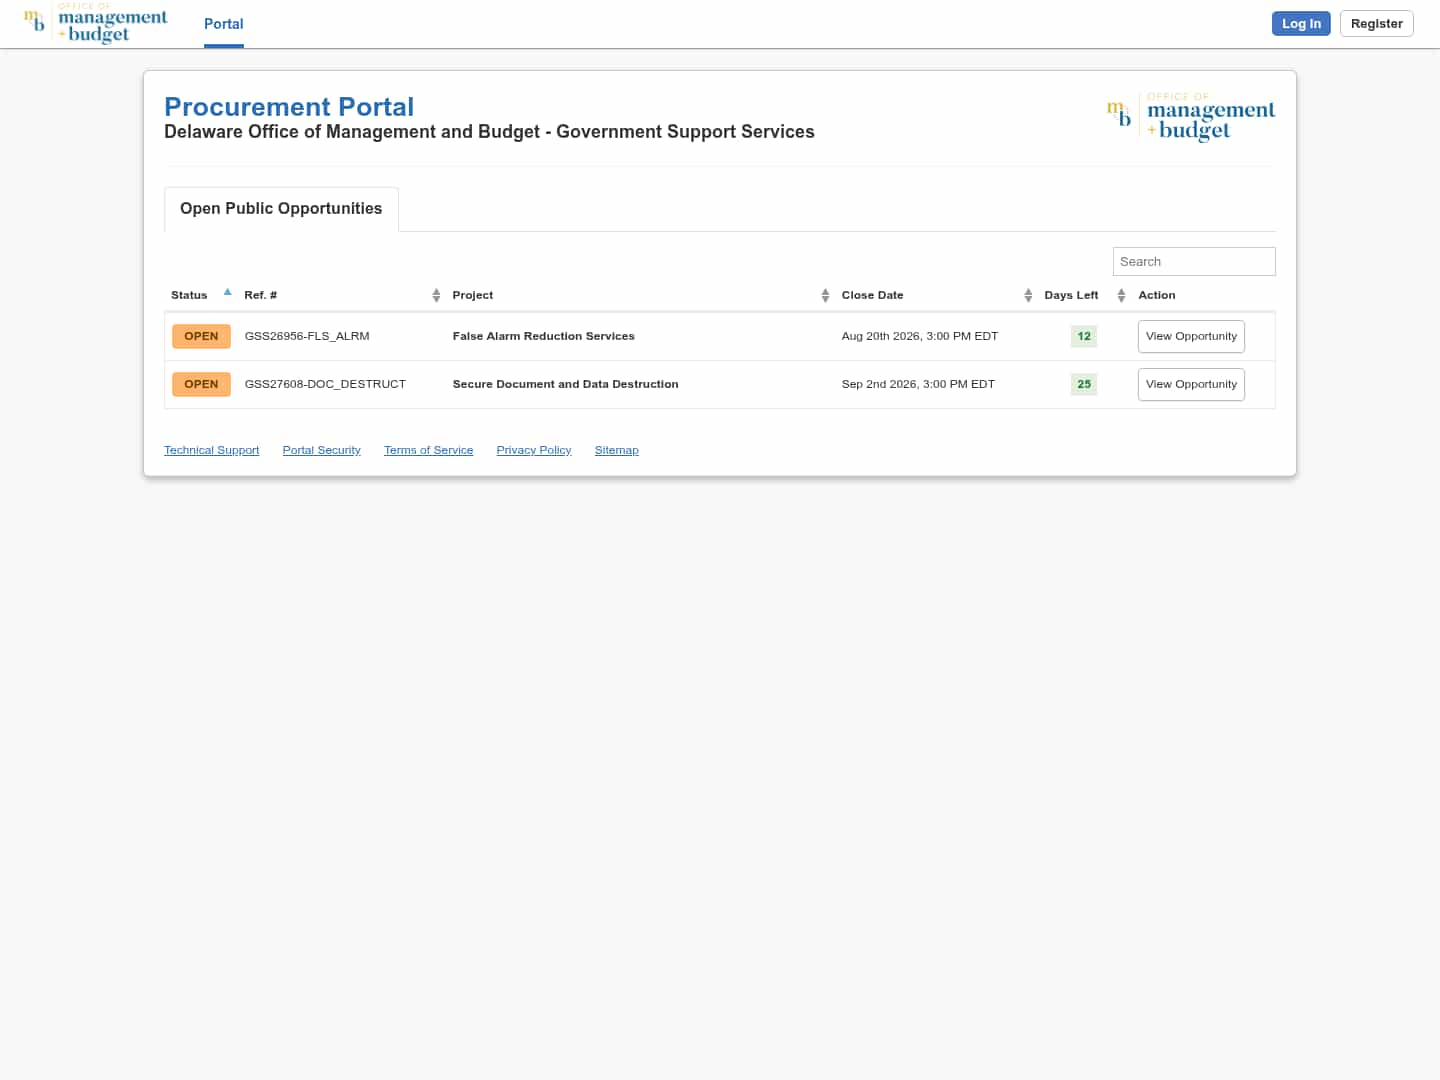The image size is (1440, 1080).
Task: Sort by Ref. # column sort arrows
Action: point(436,295)
